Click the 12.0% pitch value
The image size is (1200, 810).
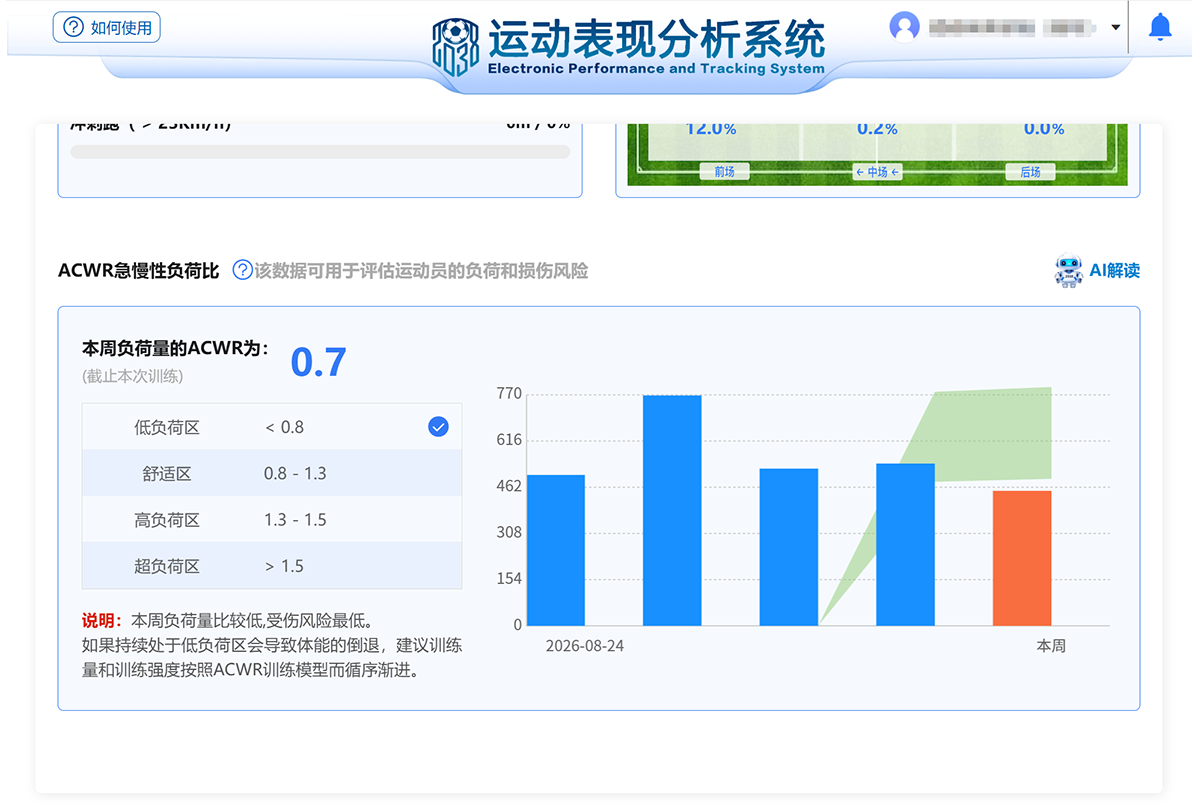click(x=711, y=129)
